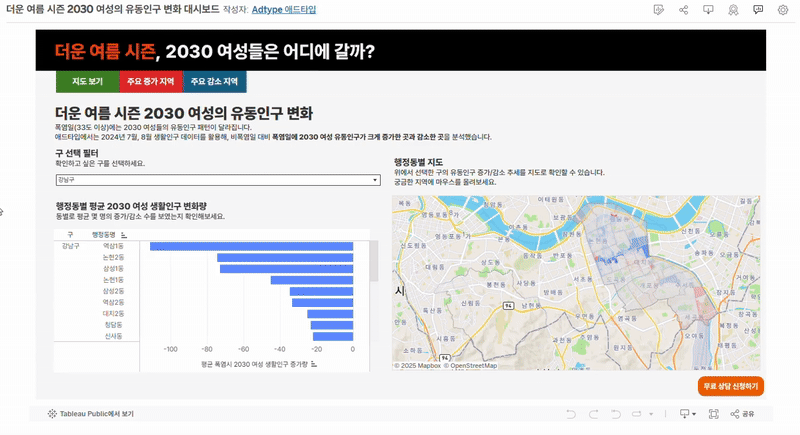The height and width of the screenshot is (435, 800).
Task: Click the award ribbon icon in top header
Action: (x=733, y=10)
